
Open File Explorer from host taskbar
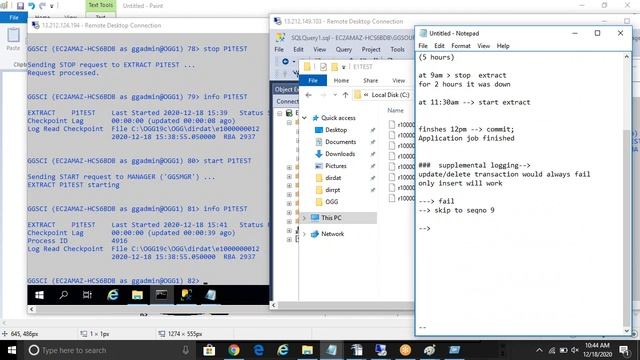pos(307,350)
